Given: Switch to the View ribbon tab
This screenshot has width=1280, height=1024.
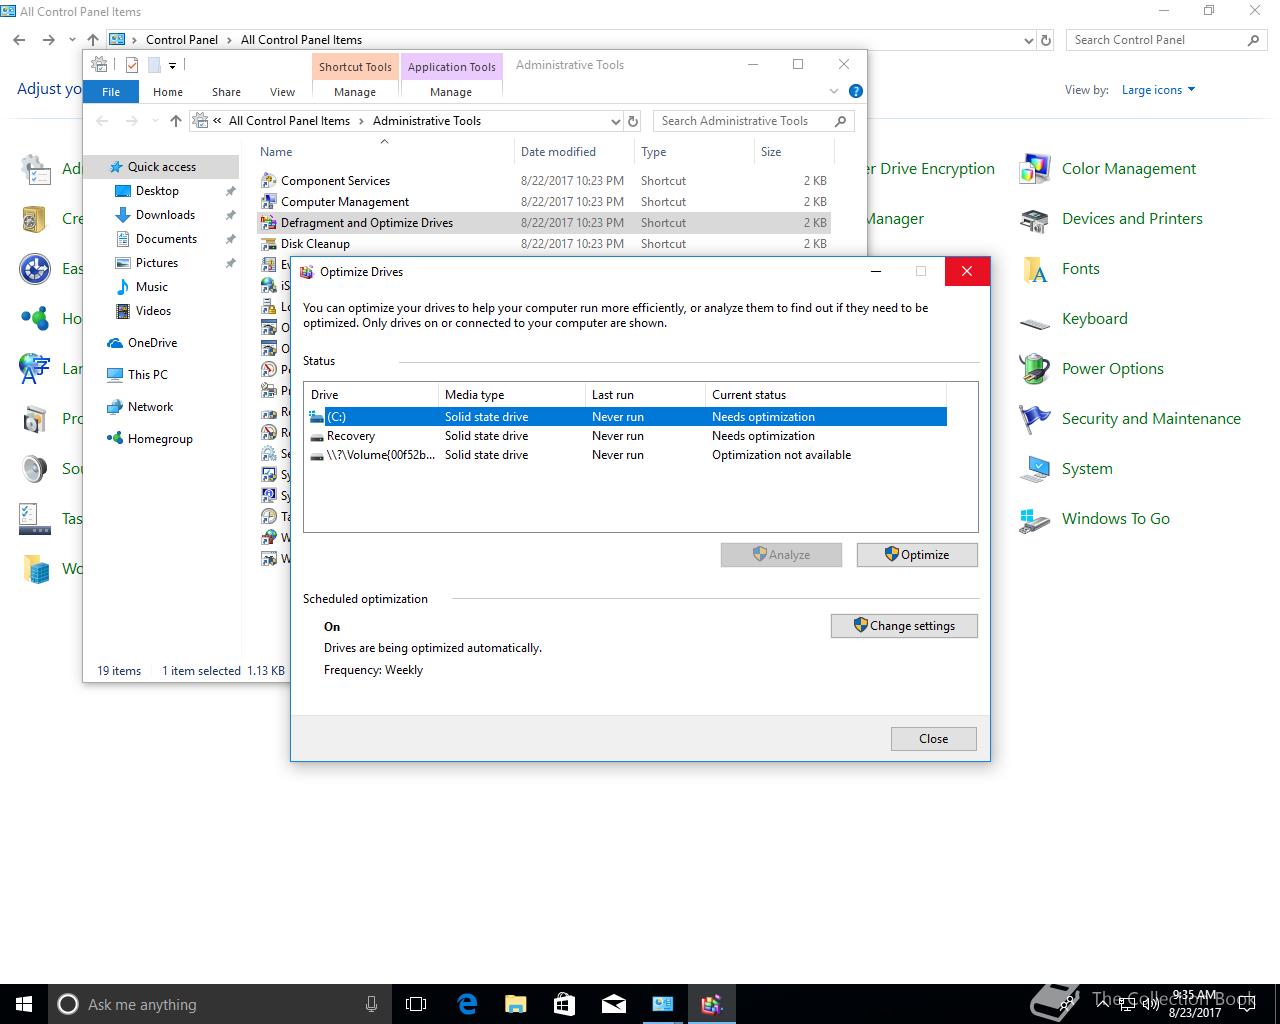Looking at the screenshot, I should (282, 92).
